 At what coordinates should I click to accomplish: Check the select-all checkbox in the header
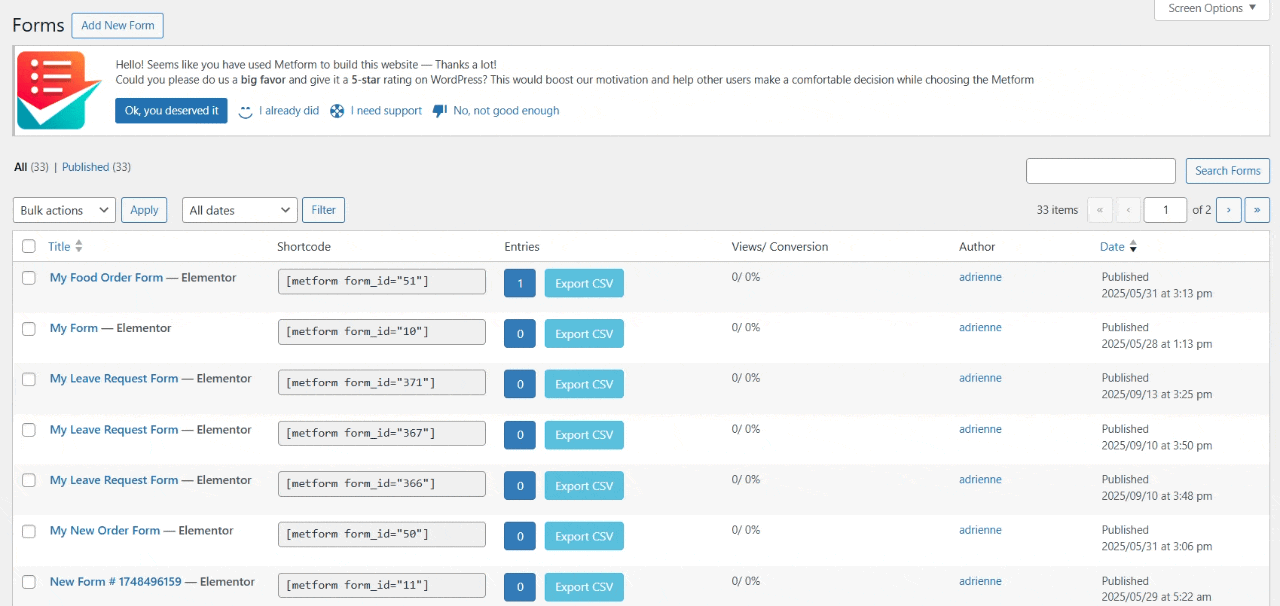(28, 246)
